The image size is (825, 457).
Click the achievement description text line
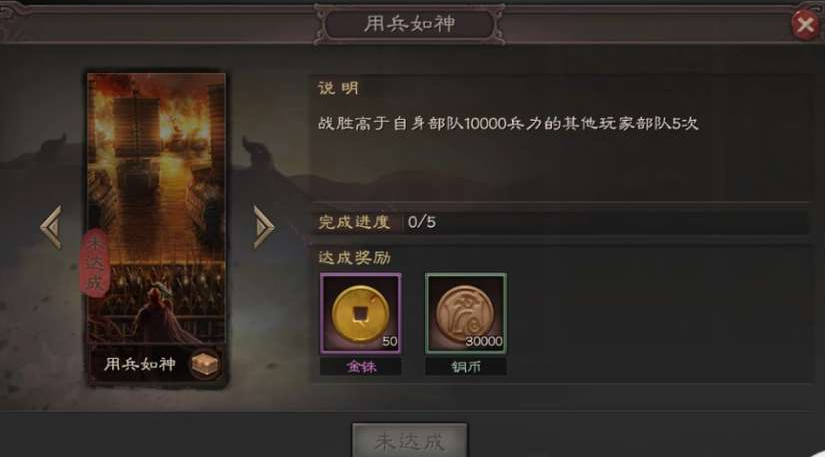tap(508, 124)
